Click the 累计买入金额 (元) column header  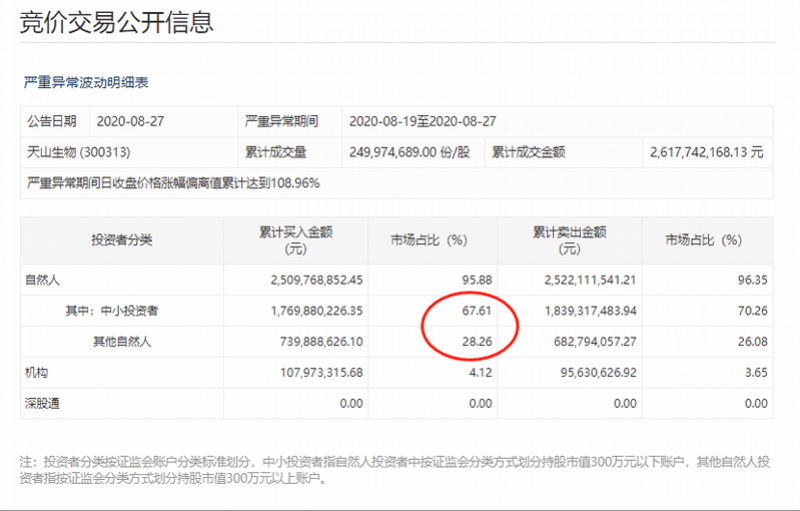pos(296,240)
